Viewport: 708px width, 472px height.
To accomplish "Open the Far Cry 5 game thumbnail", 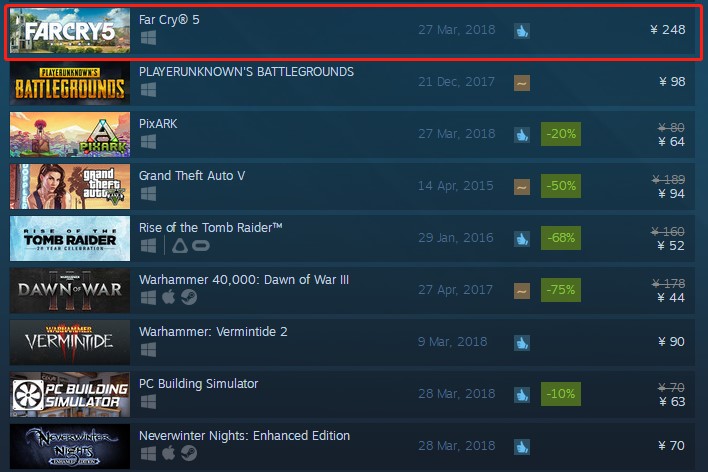I will [70, 31].
